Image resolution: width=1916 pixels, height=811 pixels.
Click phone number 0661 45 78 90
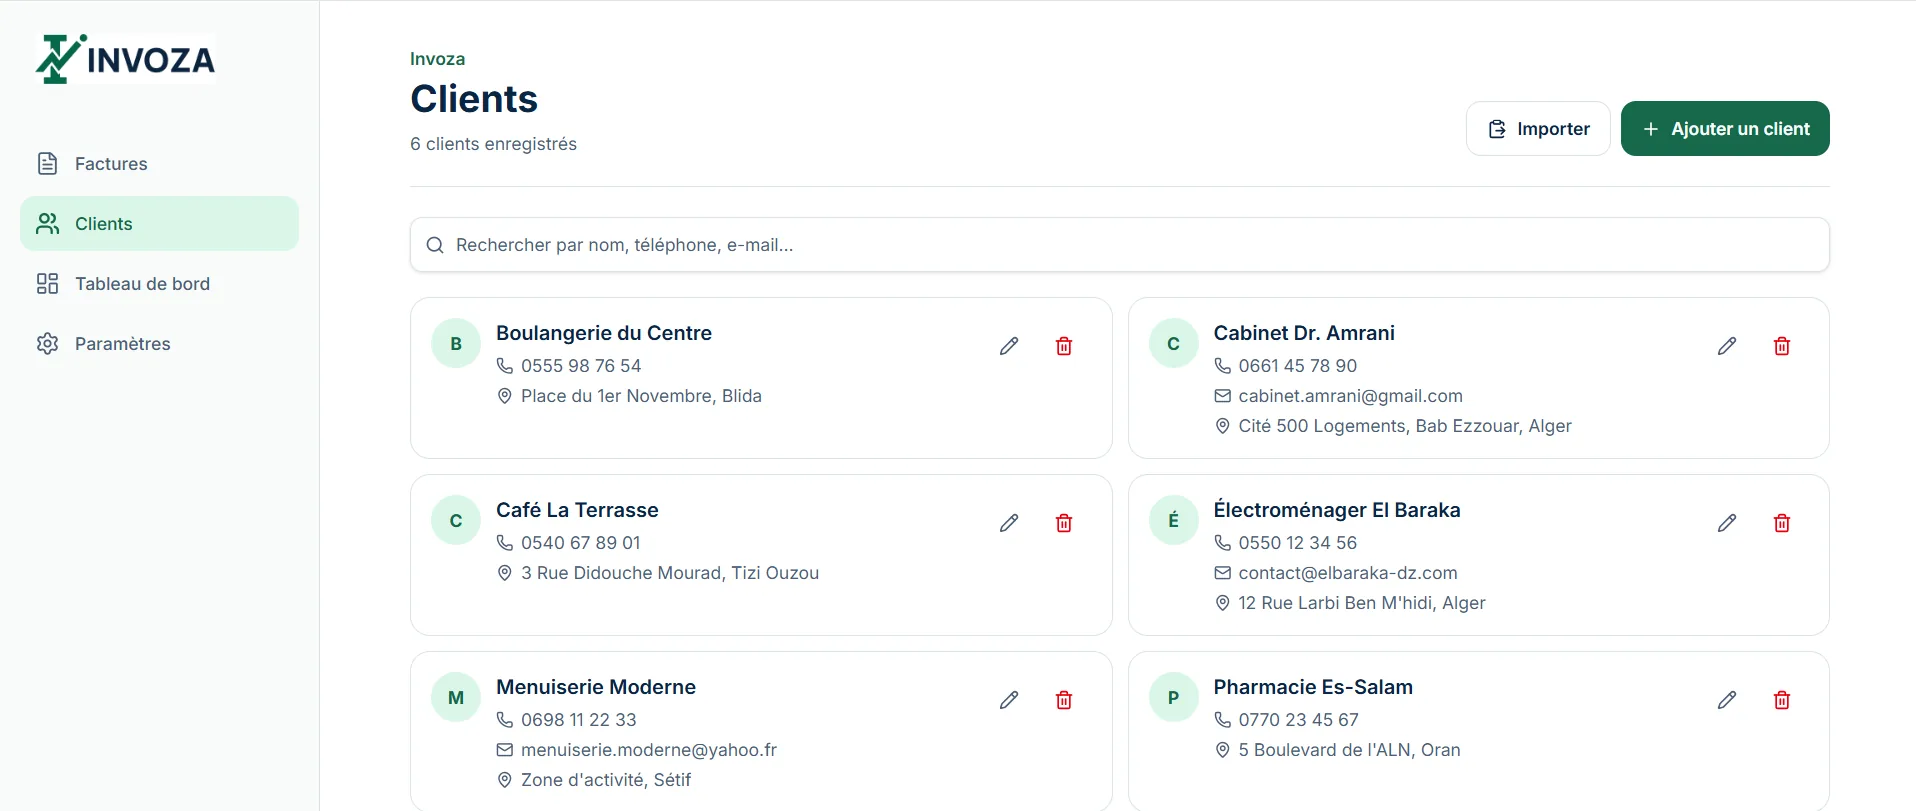tap(1298, 366)
